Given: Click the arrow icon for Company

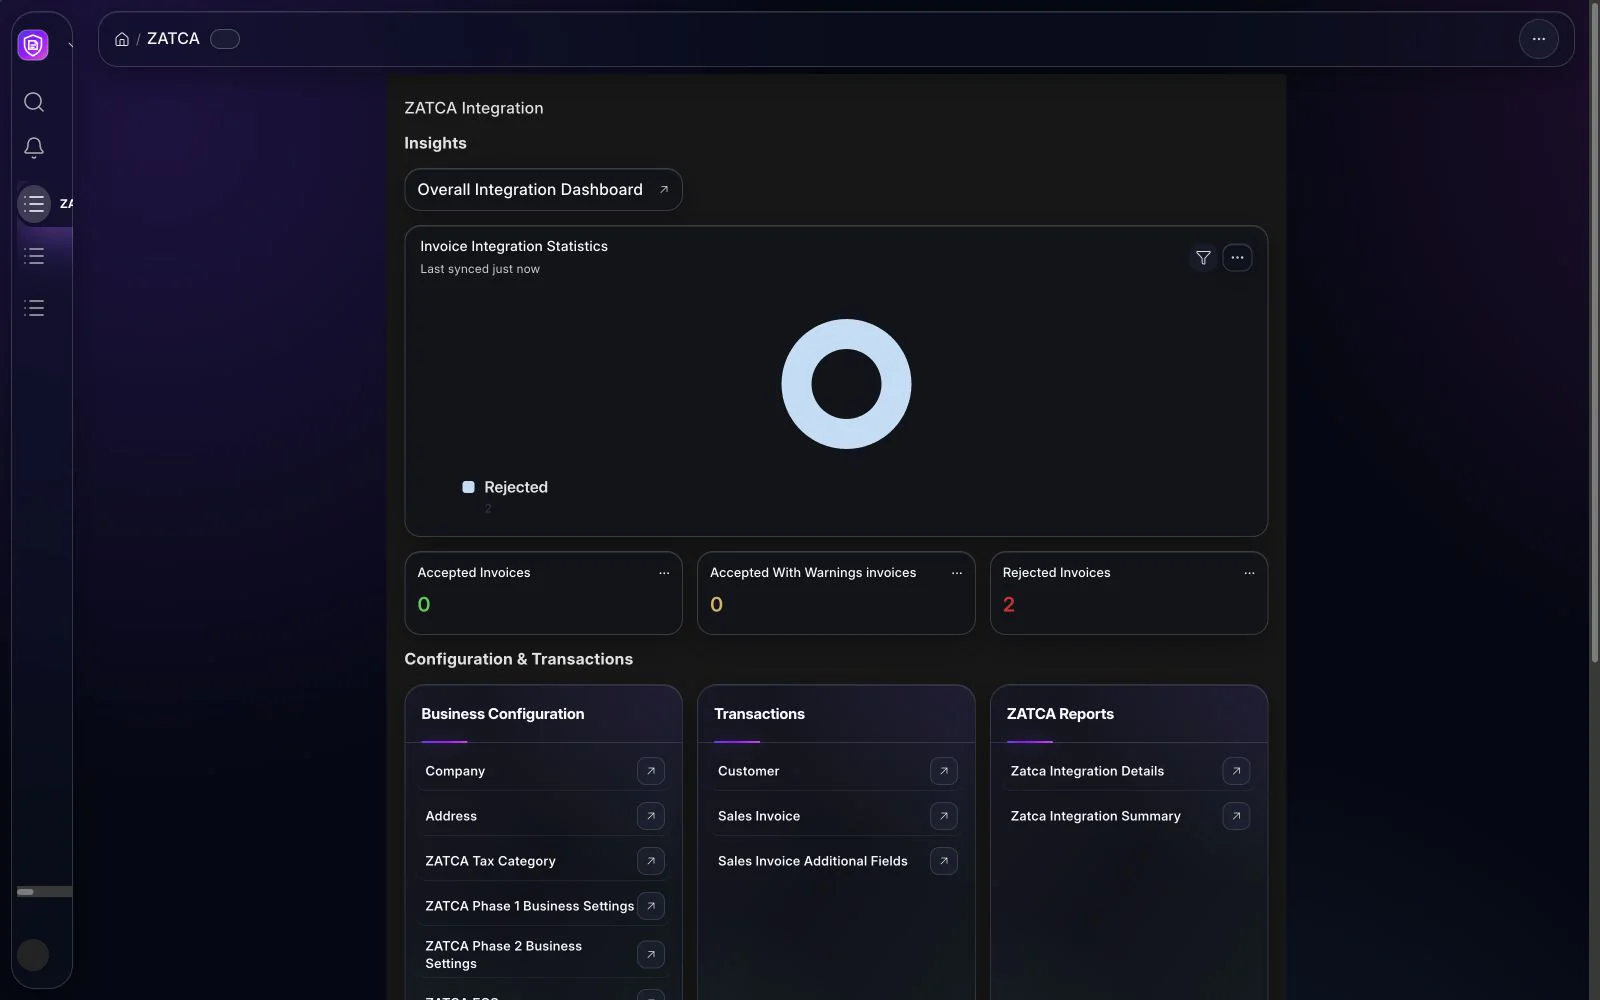Looking at the screenshot, I should [651, 771].
